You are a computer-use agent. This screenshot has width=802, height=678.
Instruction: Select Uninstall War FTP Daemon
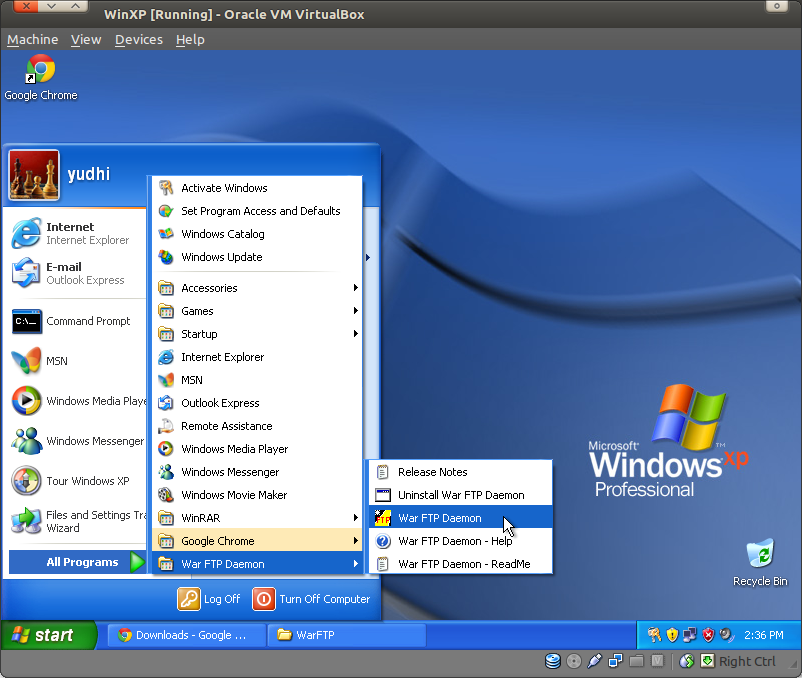(460, 495)
